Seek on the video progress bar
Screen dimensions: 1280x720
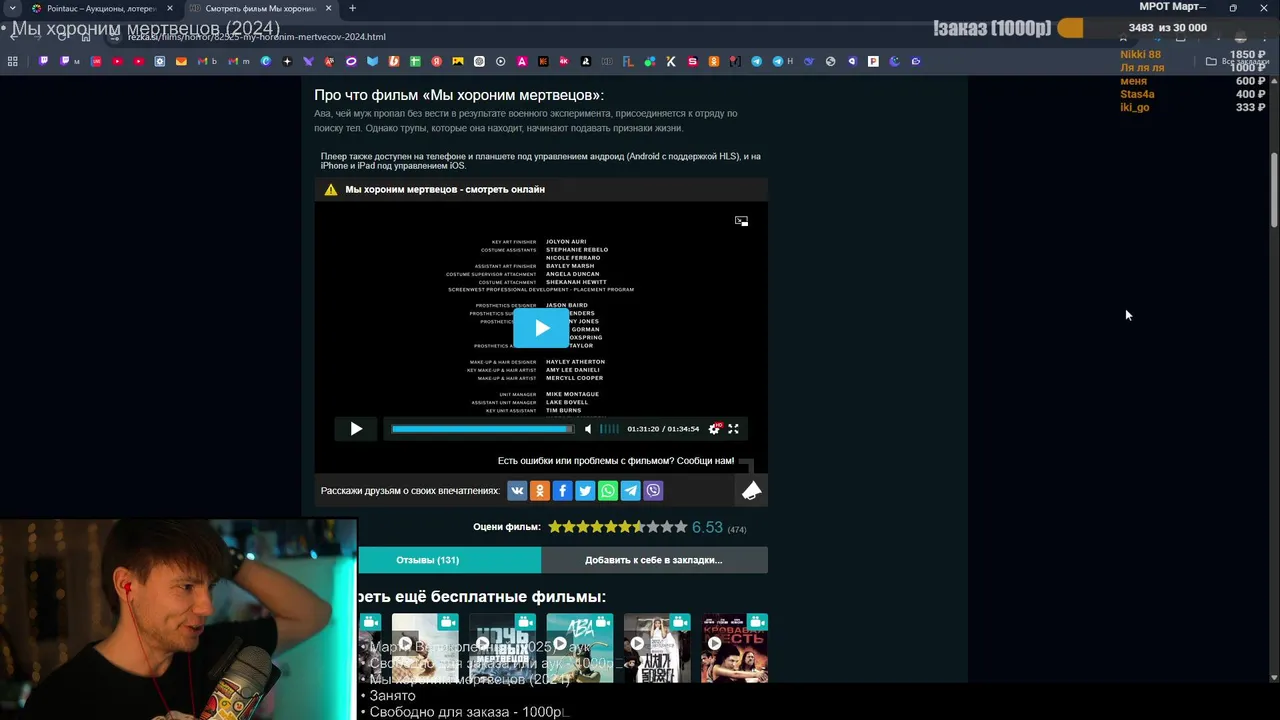pos(483,429)
